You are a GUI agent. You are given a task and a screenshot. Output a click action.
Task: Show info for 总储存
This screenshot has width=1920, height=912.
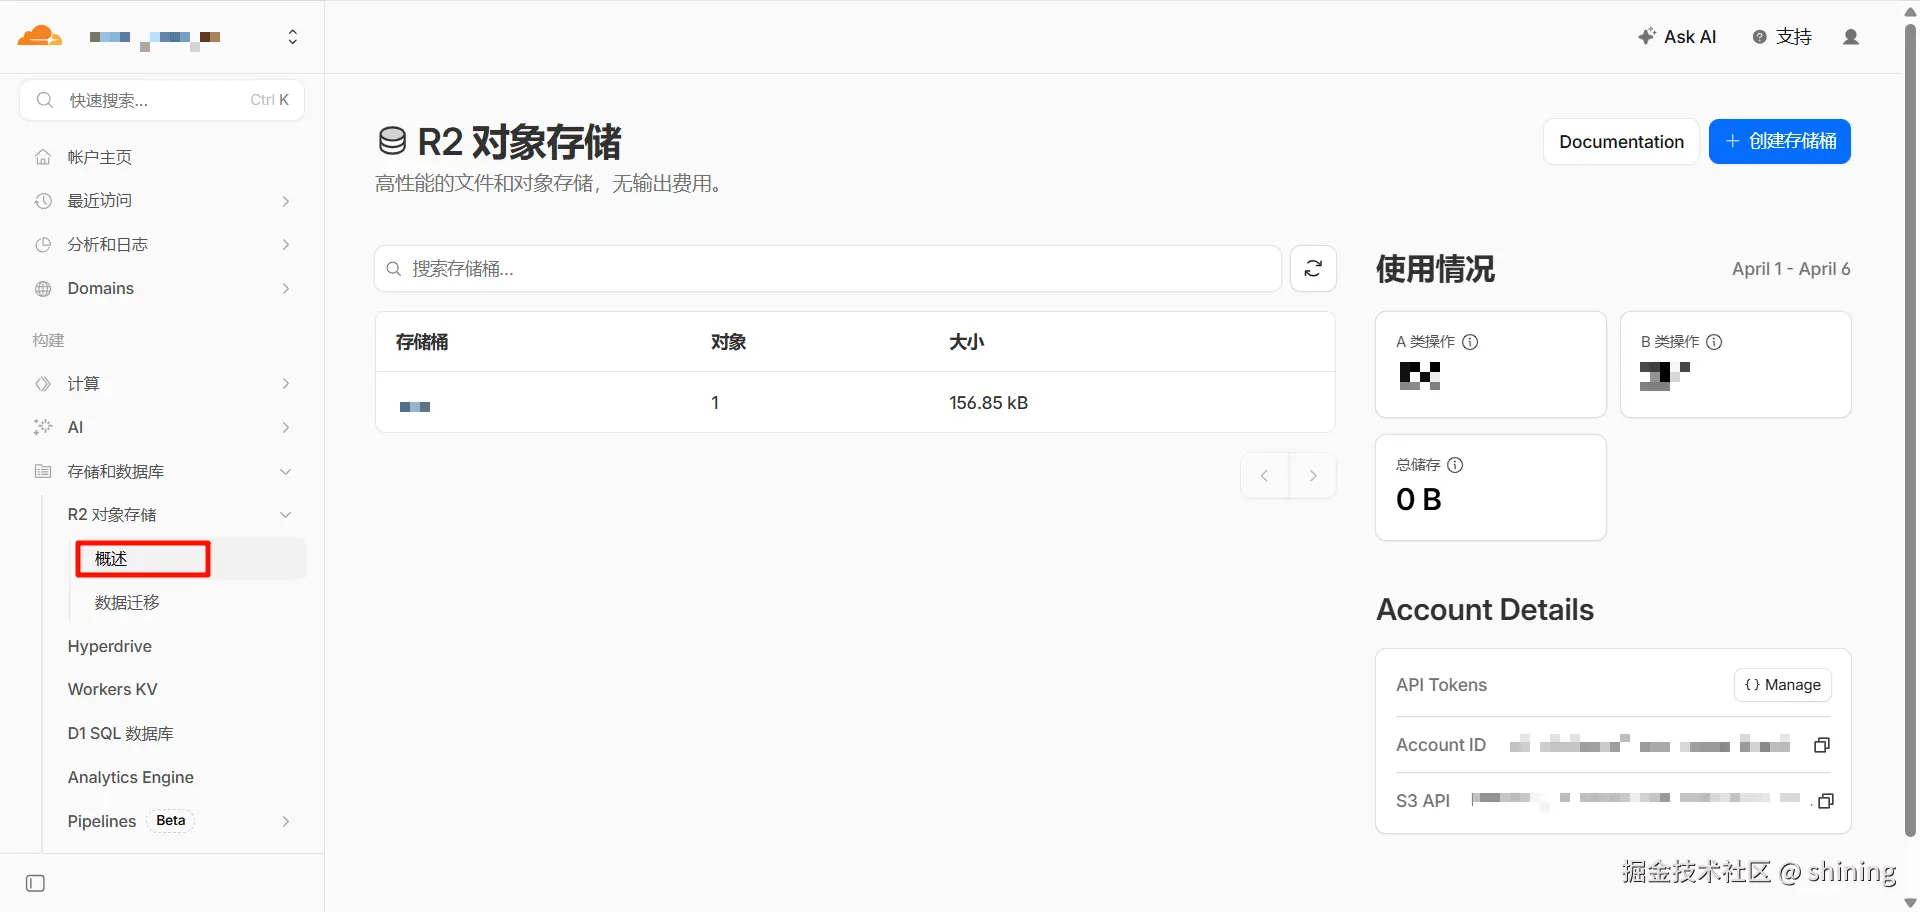(1455, 465)
